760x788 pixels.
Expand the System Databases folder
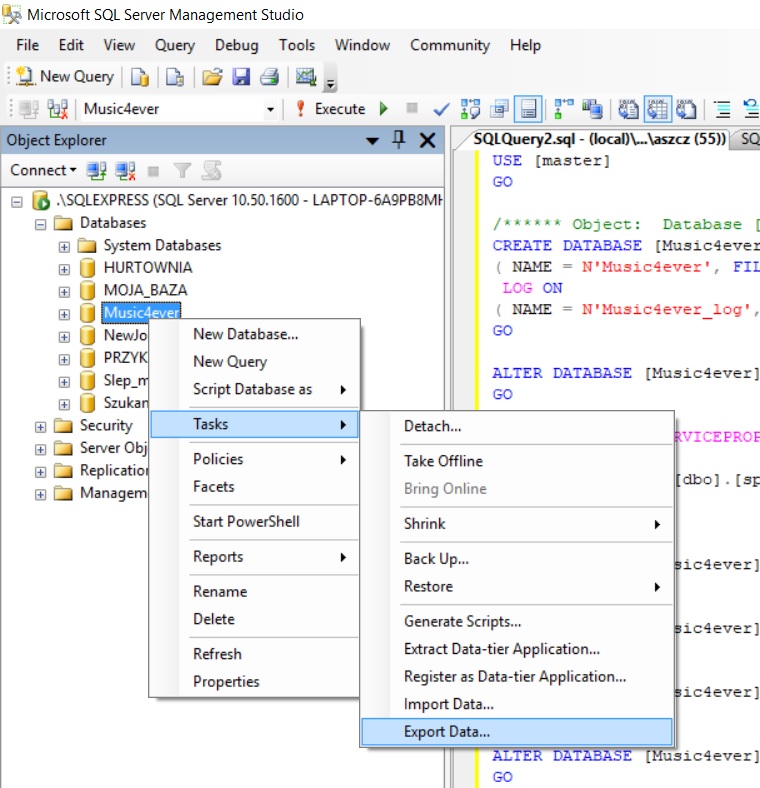pyautogui.click(x=64, y=246)
